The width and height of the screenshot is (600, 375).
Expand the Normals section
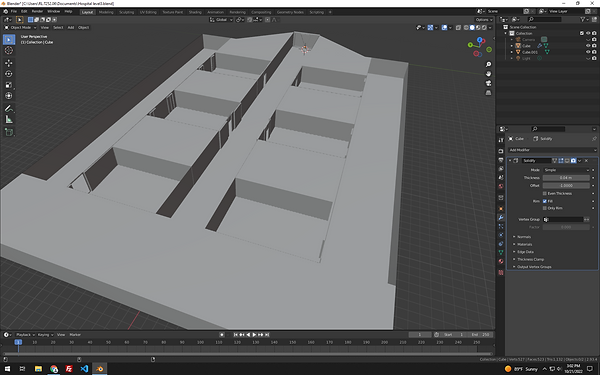524,237
